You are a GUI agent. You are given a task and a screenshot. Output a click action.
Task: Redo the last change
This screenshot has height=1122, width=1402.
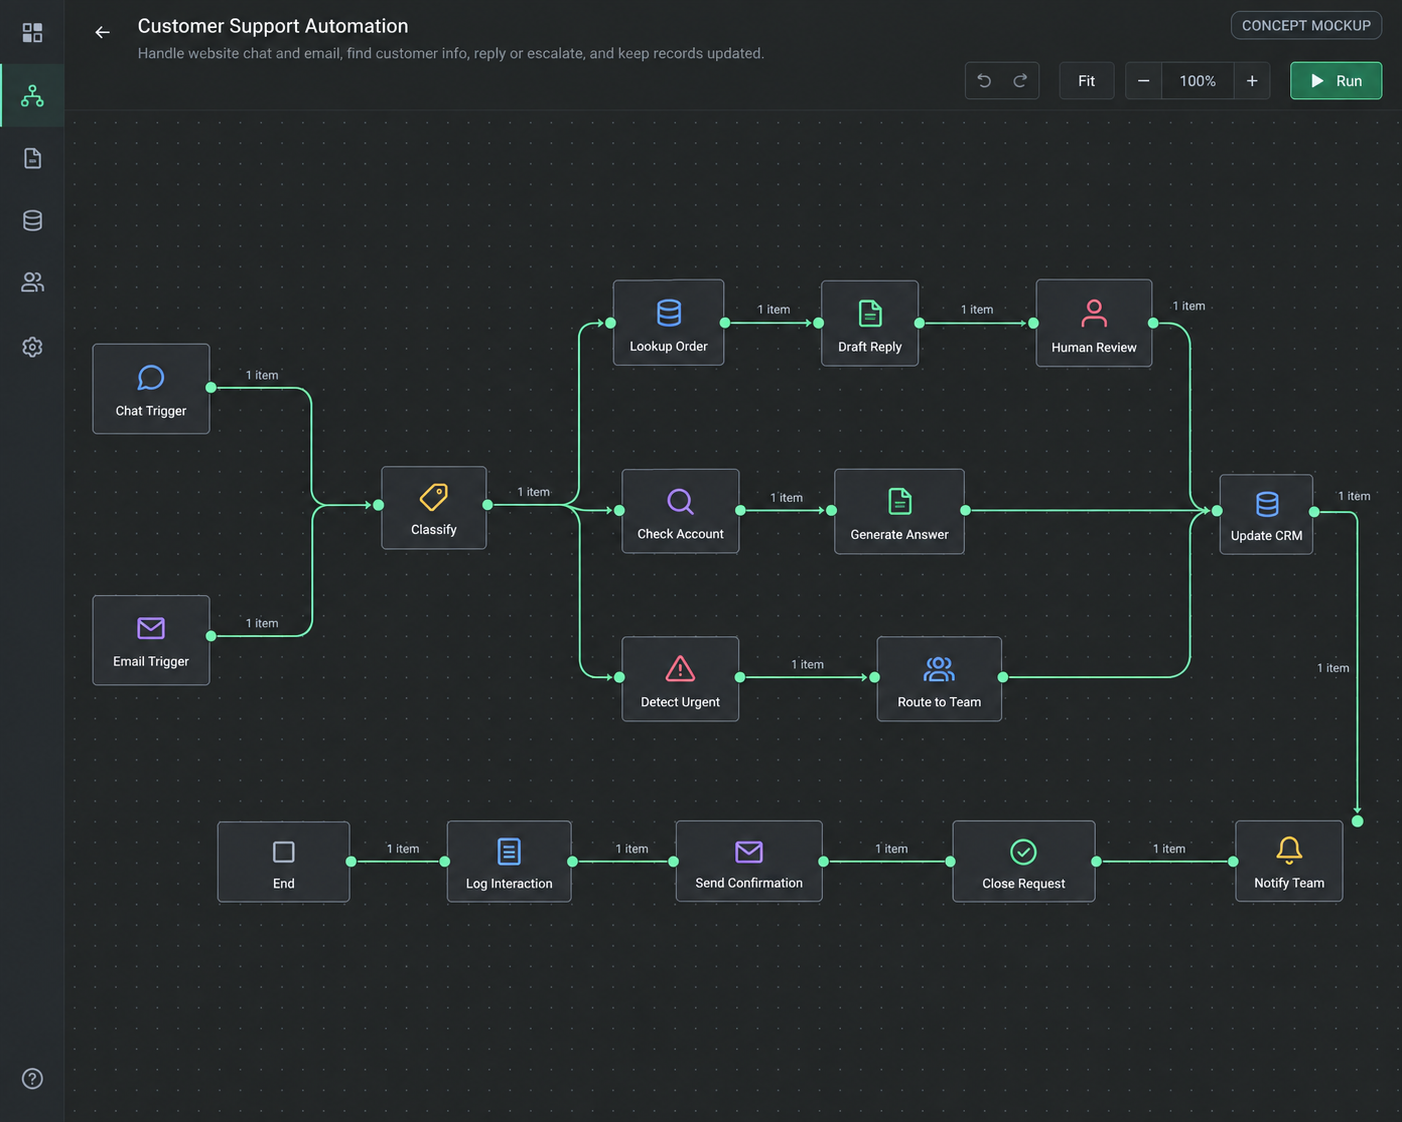(1020, 81)
